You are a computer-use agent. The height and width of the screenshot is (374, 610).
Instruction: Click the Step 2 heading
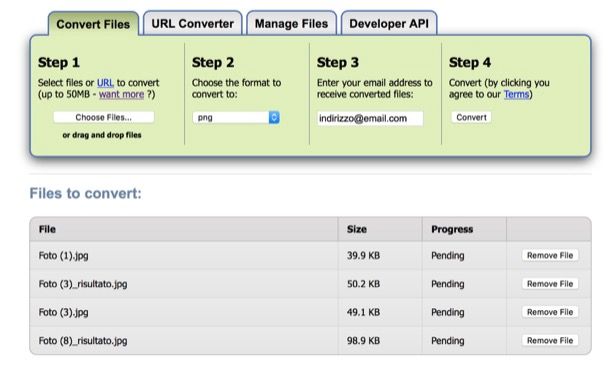click(213, 62)
